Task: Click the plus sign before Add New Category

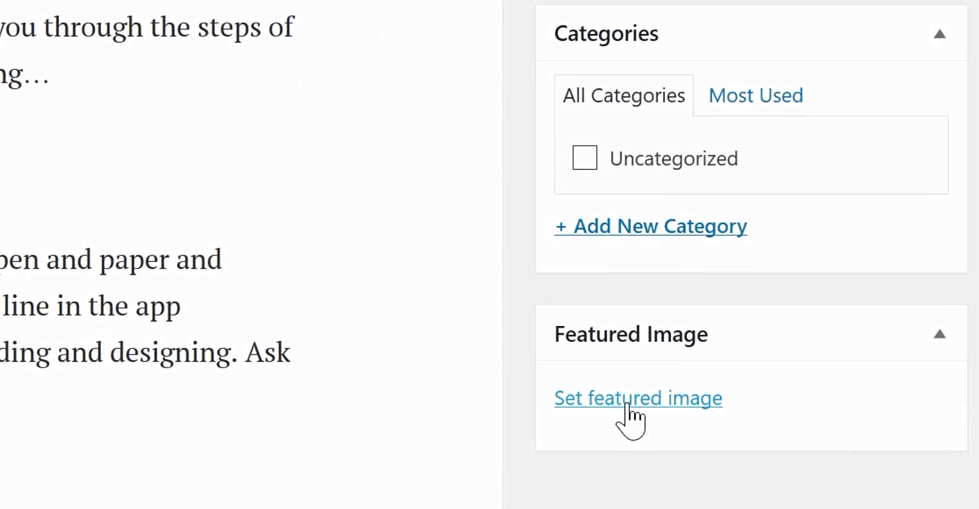Action: point(561,227)
